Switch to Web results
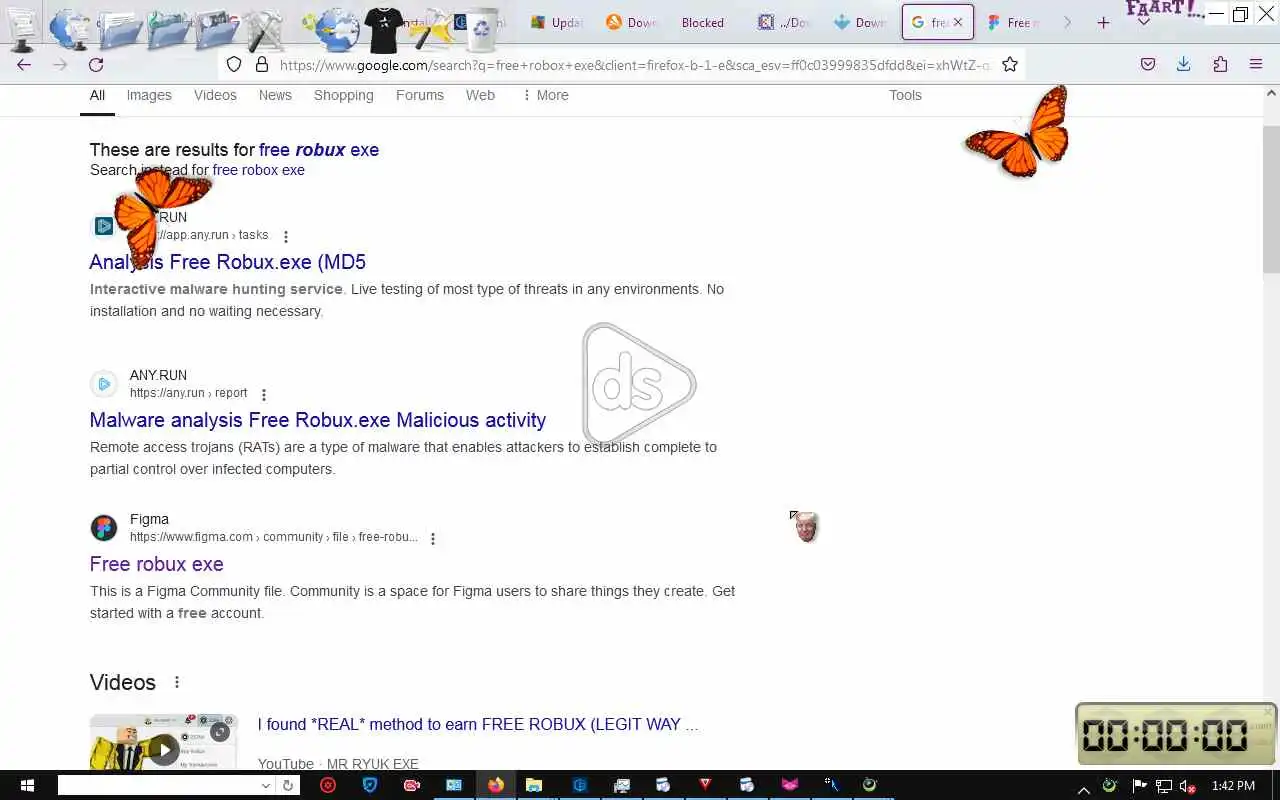Viewport: 1280px width, 800px height. (480, 95)
